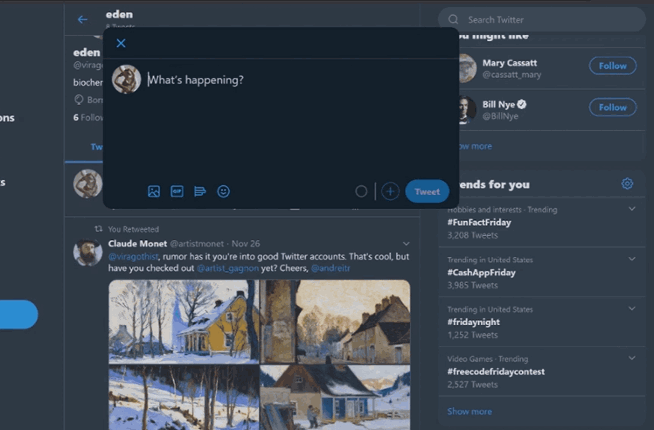654x430 pixels.
Task: Open chevron menu on Claude Monet tweet
Action: (406, 244)
